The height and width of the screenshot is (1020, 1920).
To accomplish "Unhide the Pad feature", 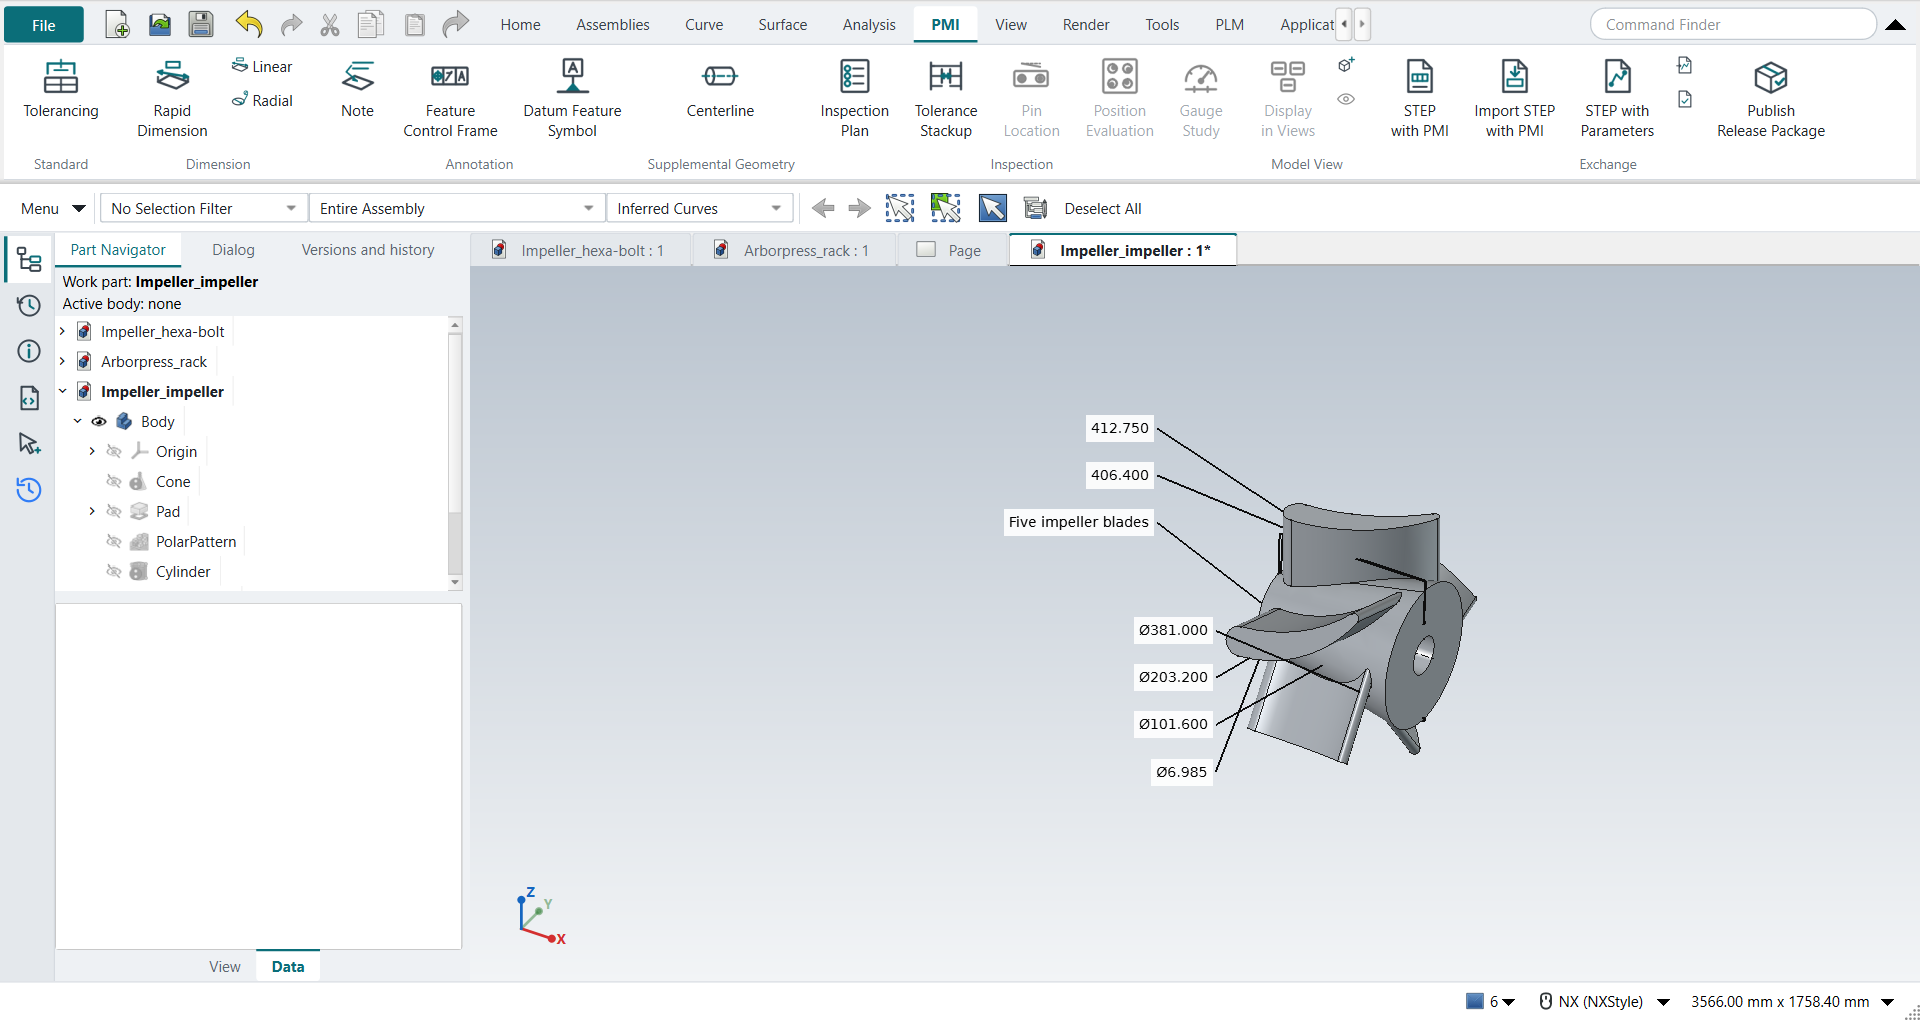I will tap(114, 512).
